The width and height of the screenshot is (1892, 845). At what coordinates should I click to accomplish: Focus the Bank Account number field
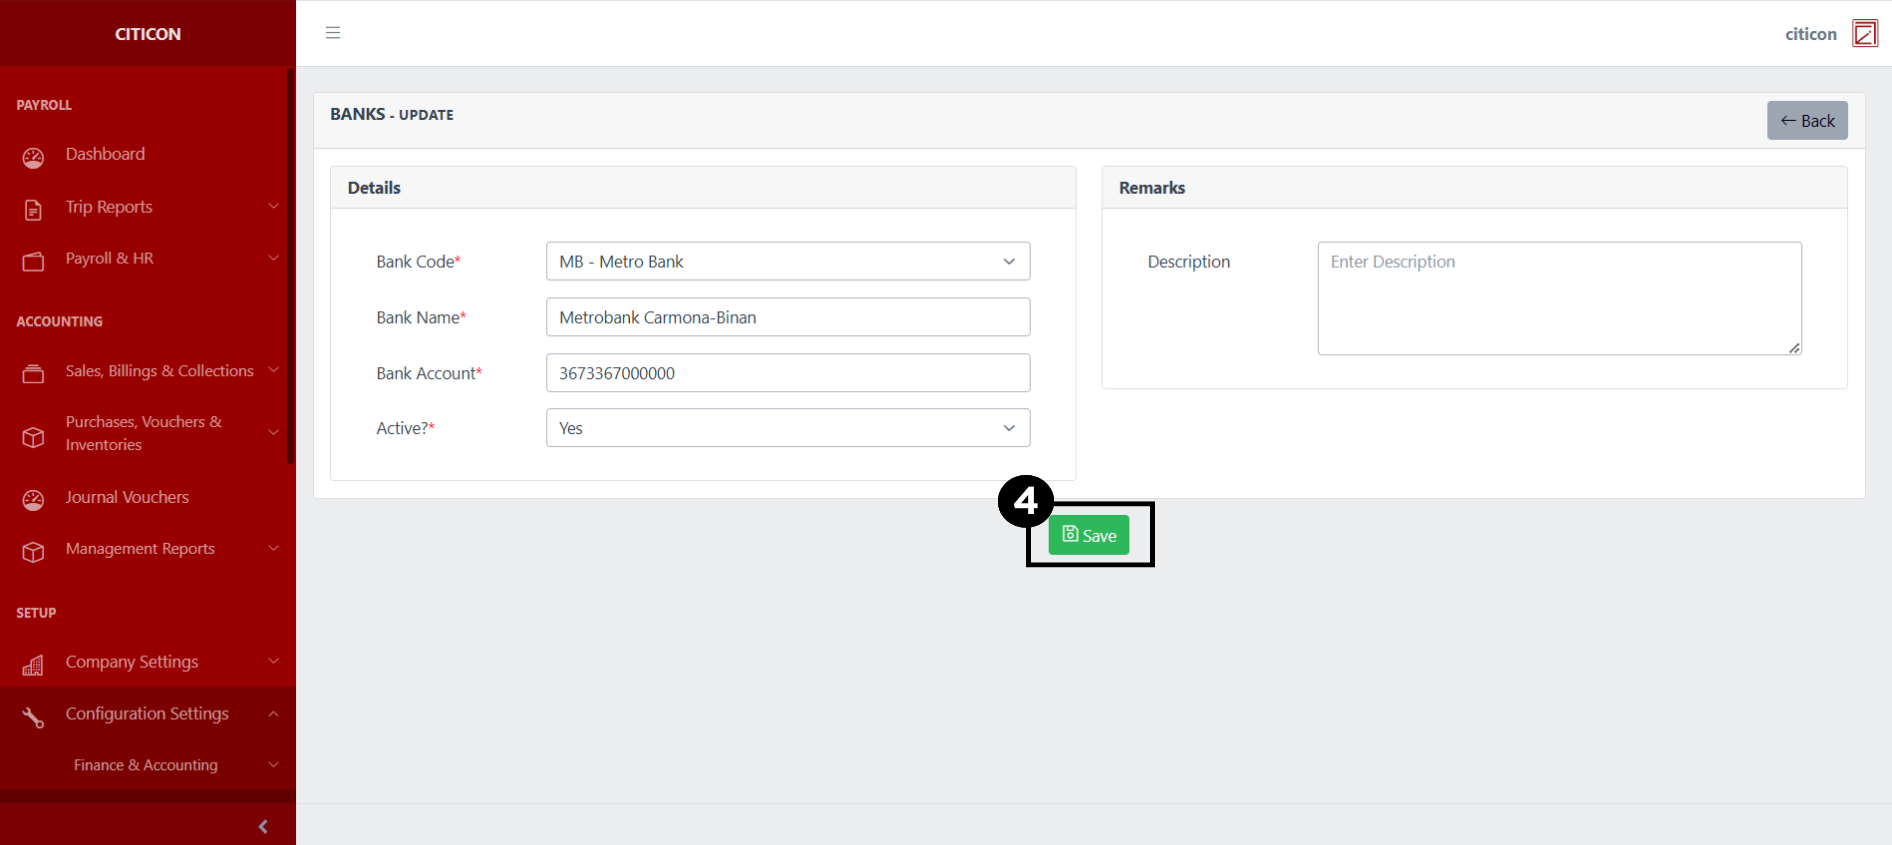[787, 373]
